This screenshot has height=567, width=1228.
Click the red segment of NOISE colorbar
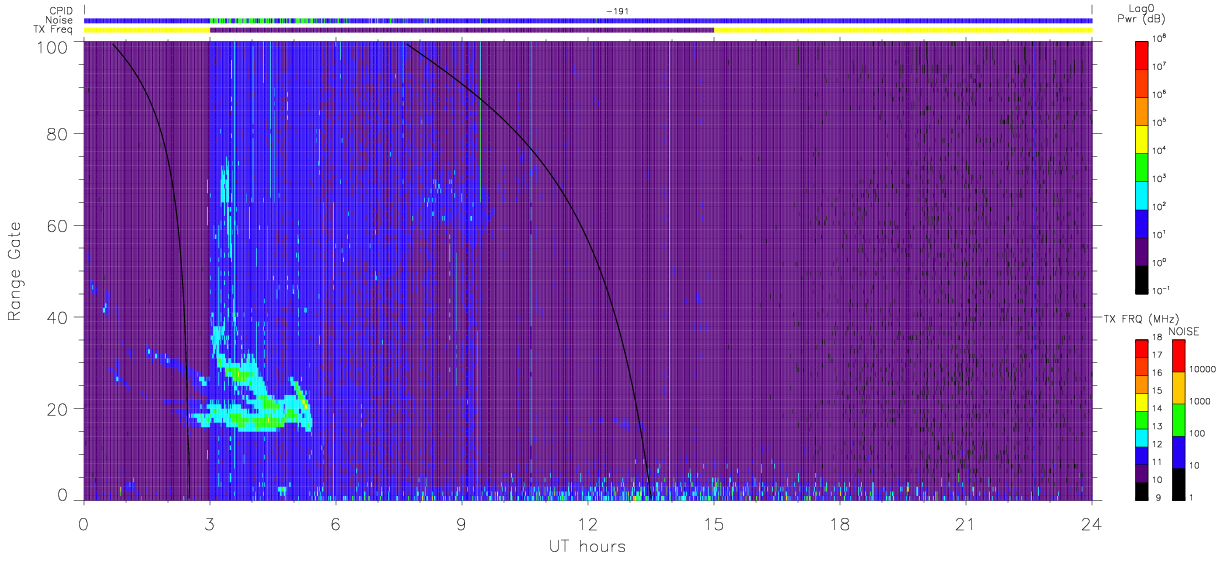pos(1178,355)
